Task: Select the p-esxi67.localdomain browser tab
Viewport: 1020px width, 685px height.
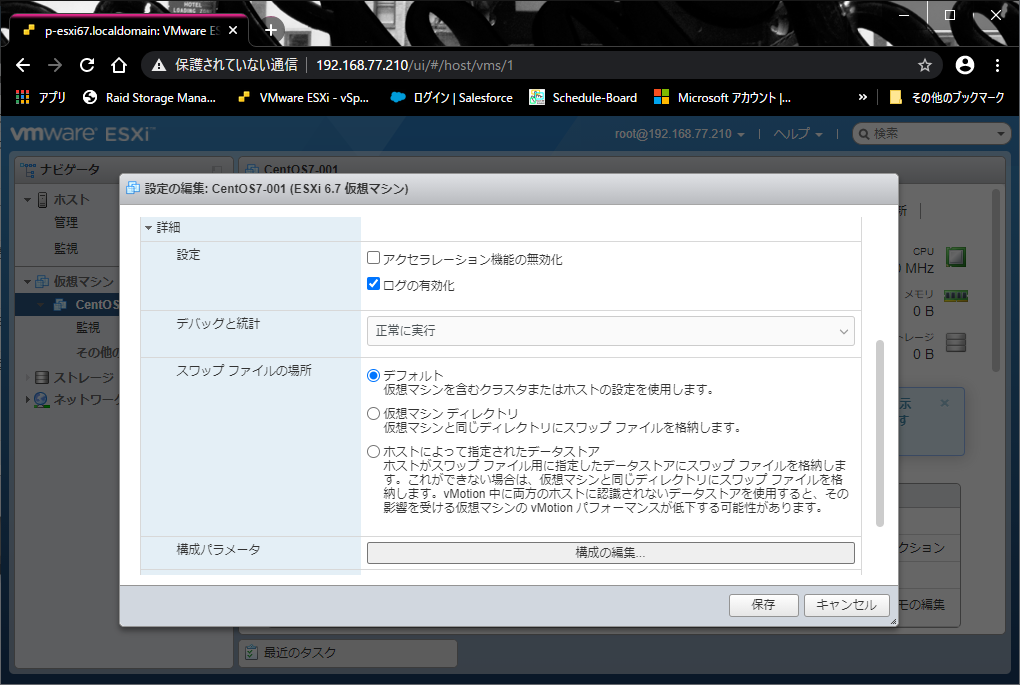Action: tap(128, 31)
